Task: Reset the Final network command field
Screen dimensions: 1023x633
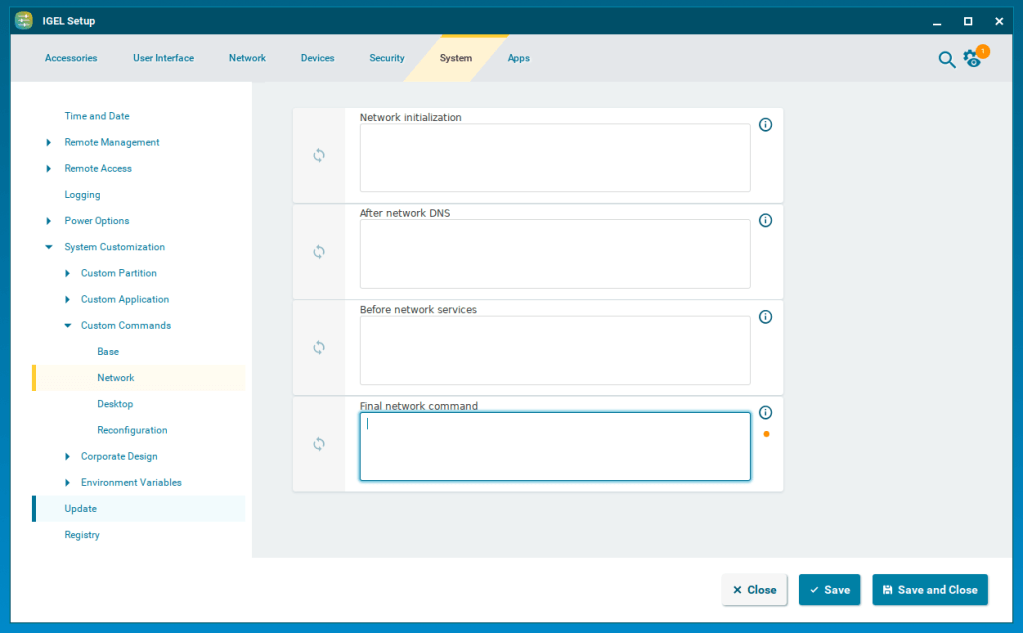Action: click(319, 444)
